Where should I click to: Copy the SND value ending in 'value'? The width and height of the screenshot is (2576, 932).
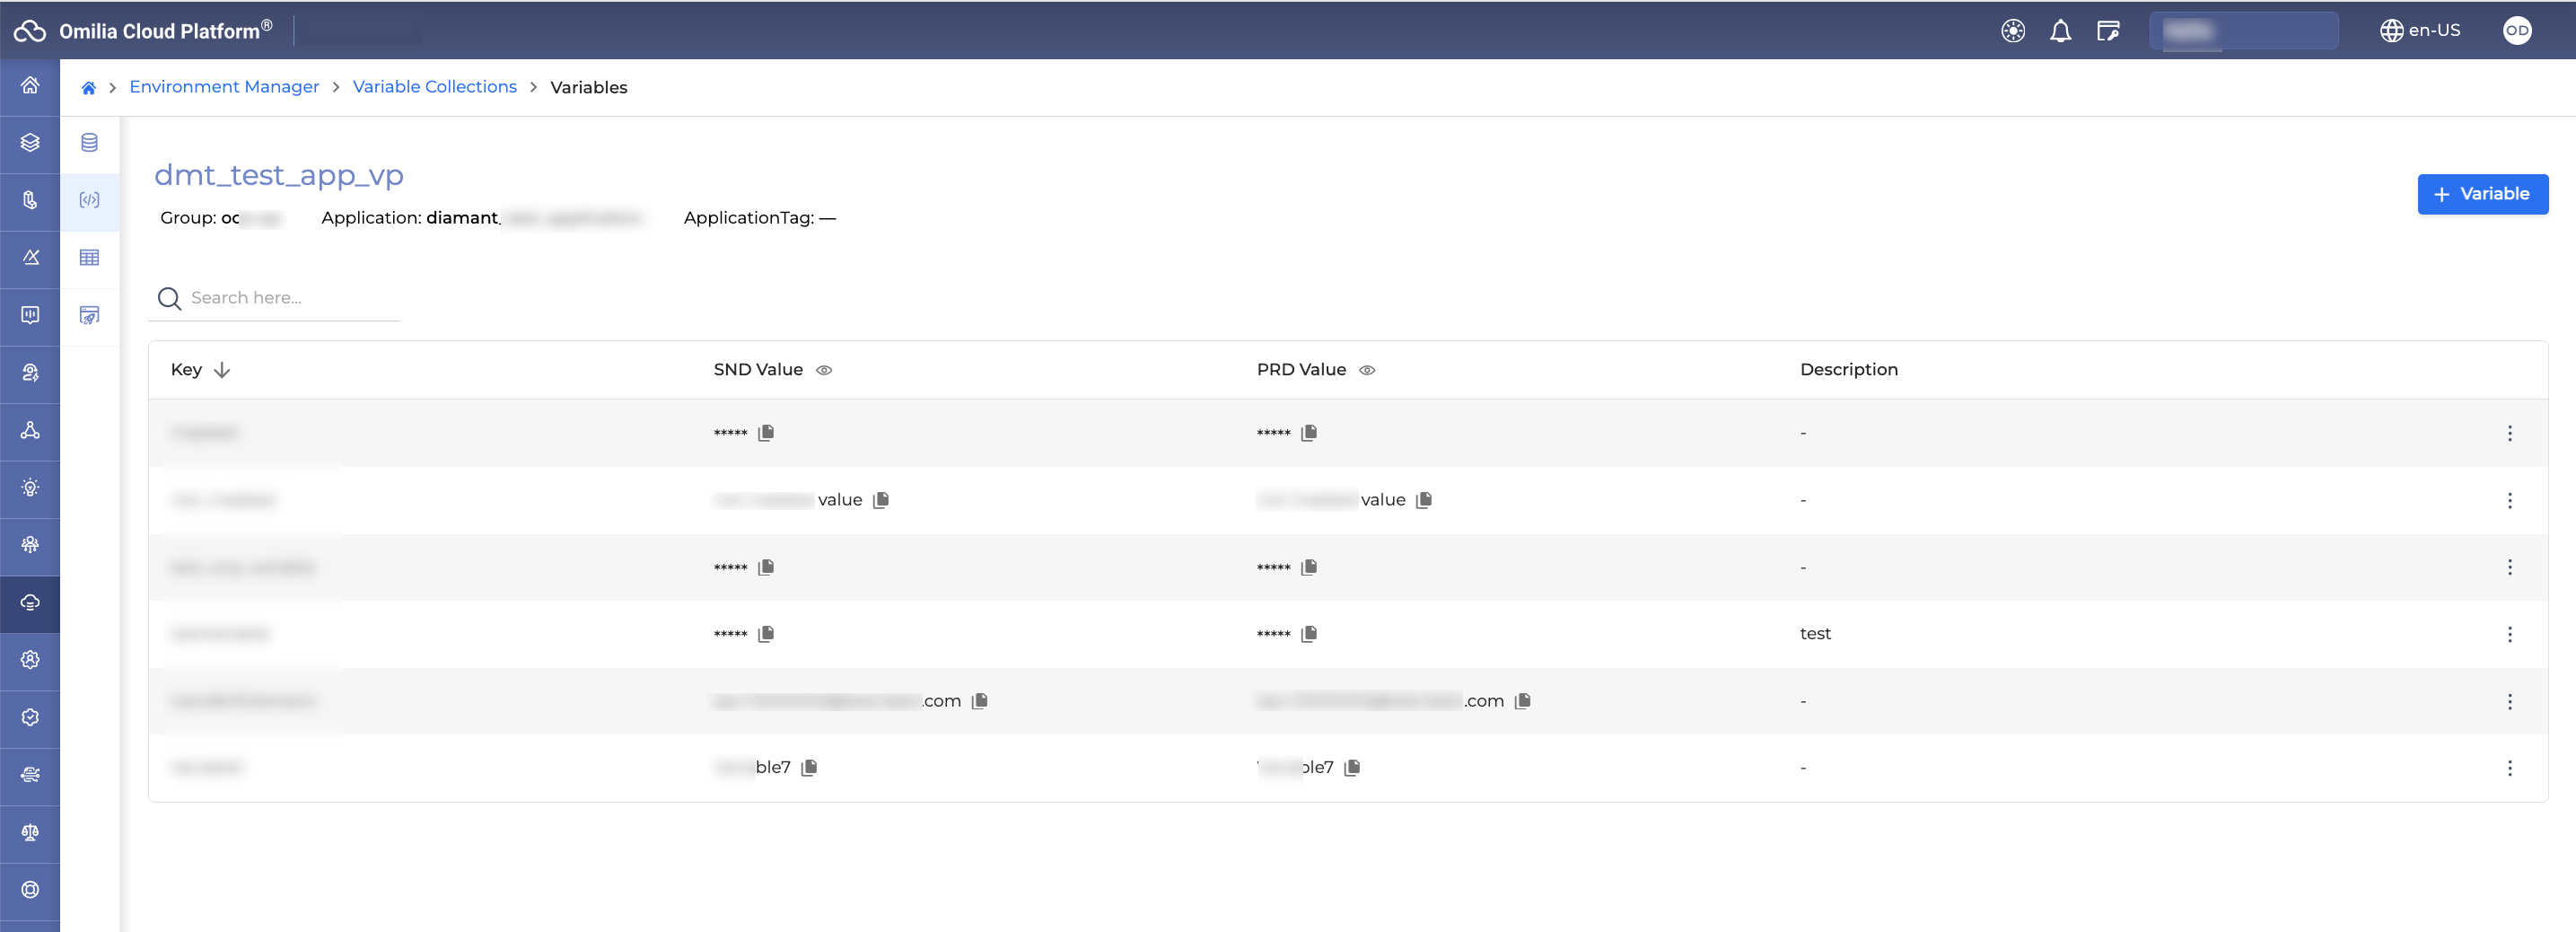tap(881, 500)
